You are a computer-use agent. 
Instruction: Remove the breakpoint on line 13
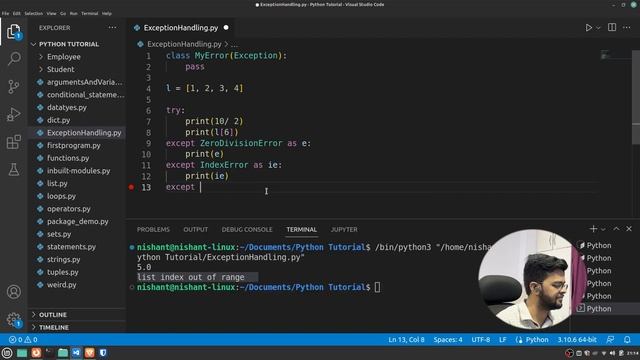point(131,187)
